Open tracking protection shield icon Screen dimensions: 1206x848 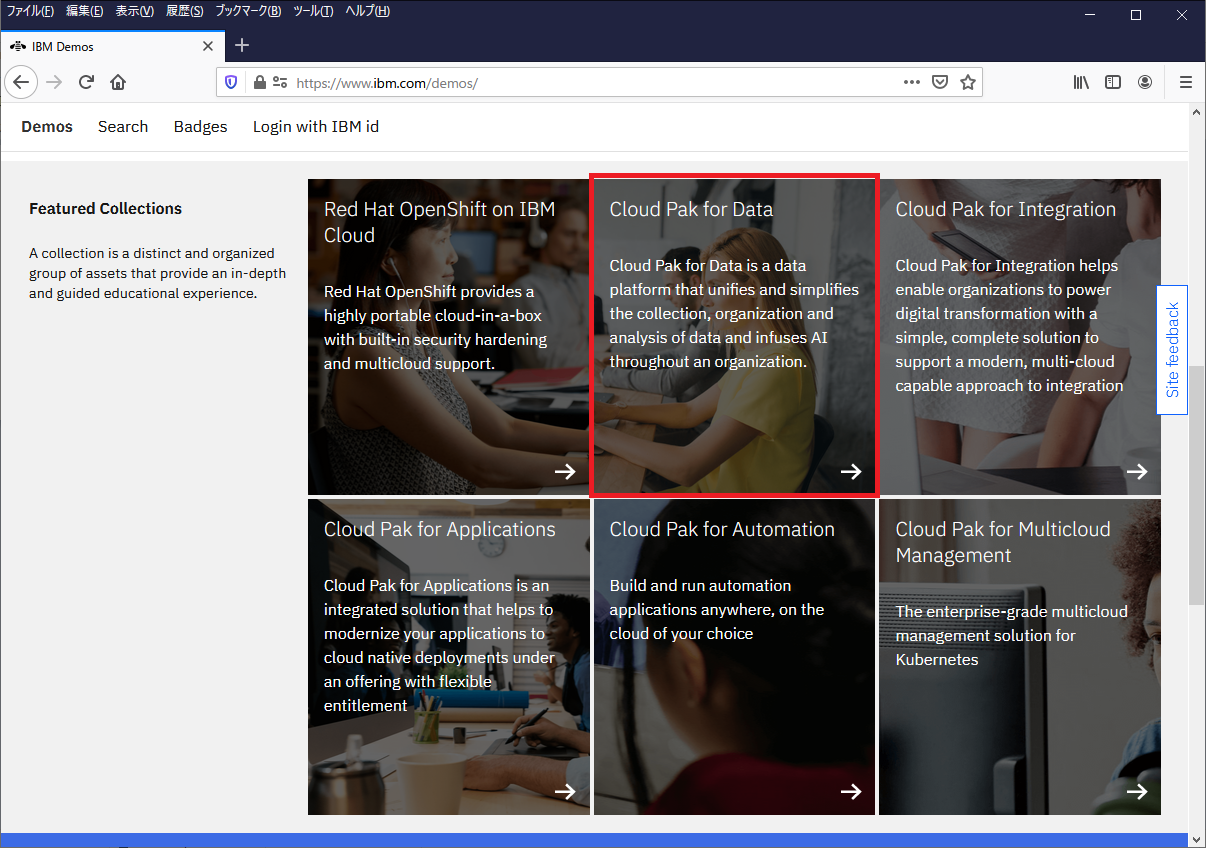pos(231,82)
